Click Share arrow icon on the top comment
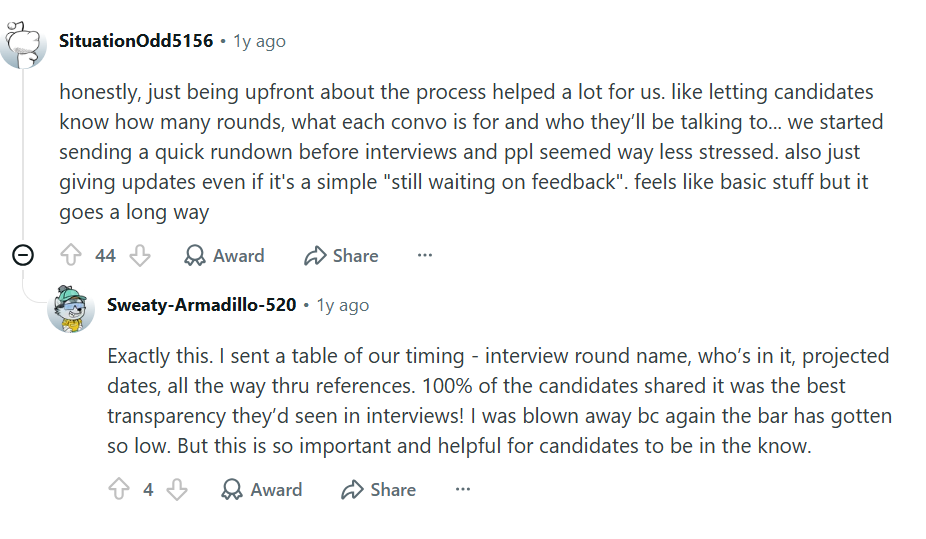The height and width of the screenshot is (539, 926). (x=315, y=256)
